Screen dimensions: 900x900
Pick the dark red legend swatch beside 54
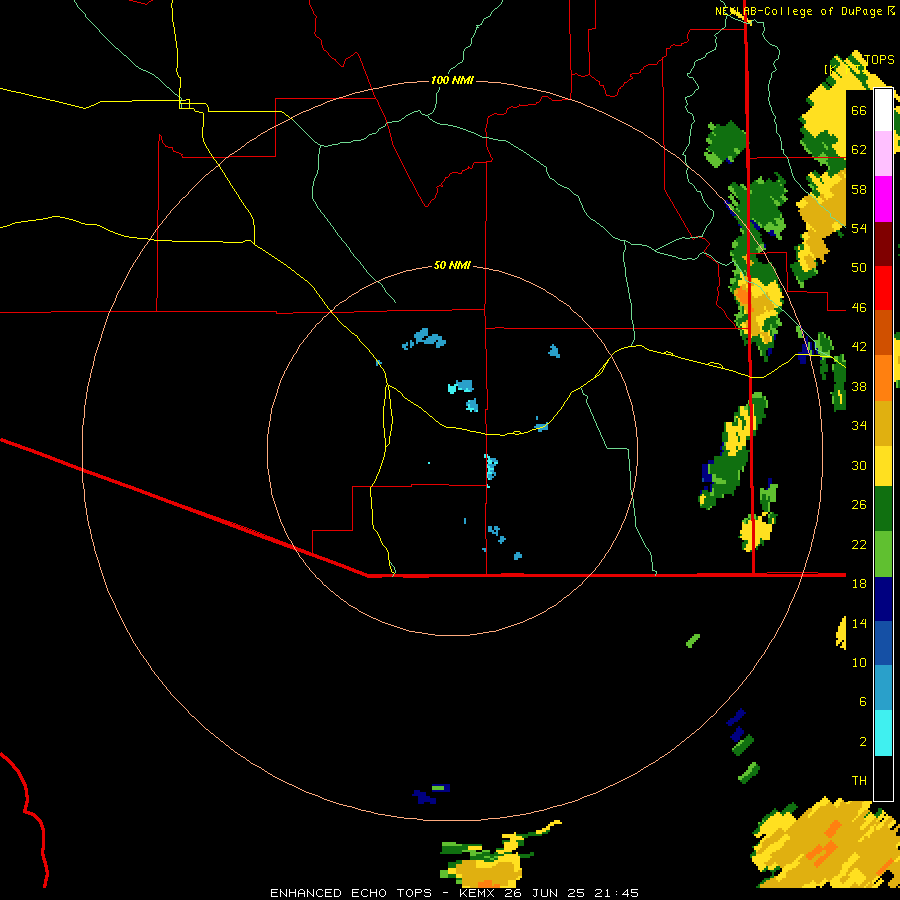(883, 243)
